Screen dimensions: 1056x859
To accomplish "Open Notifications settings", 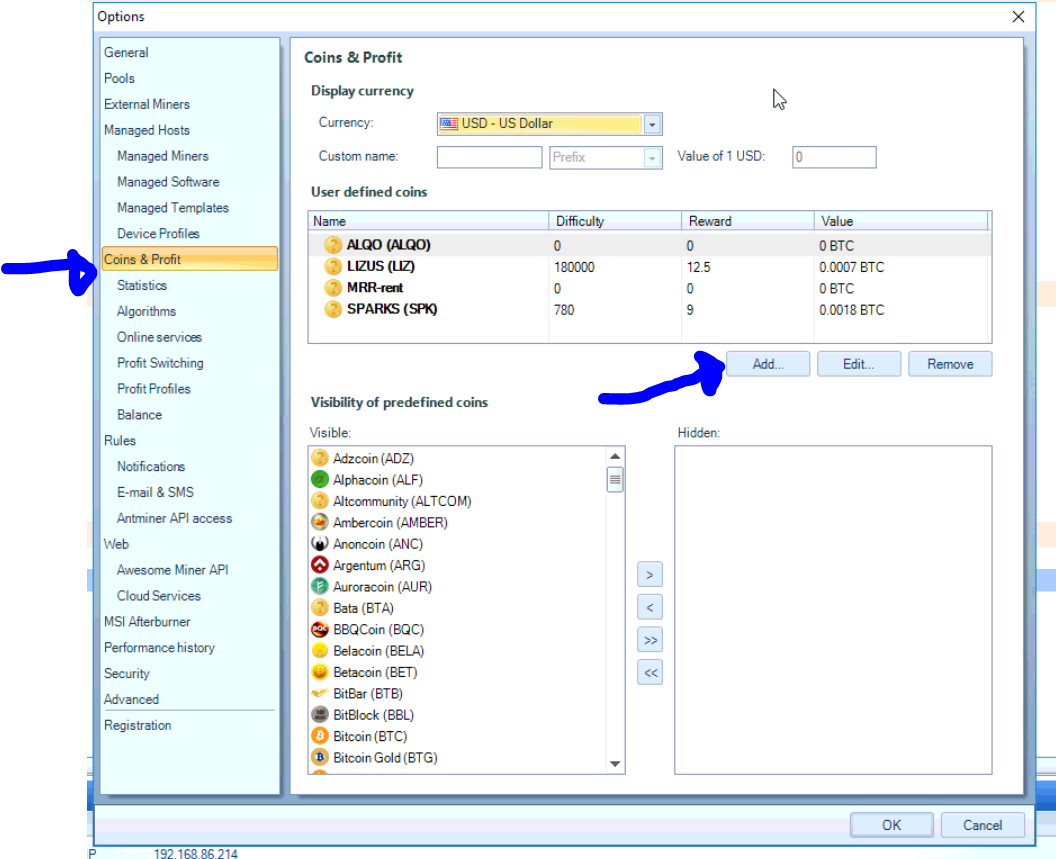I will pyautogui.click(x=151, y=466).
